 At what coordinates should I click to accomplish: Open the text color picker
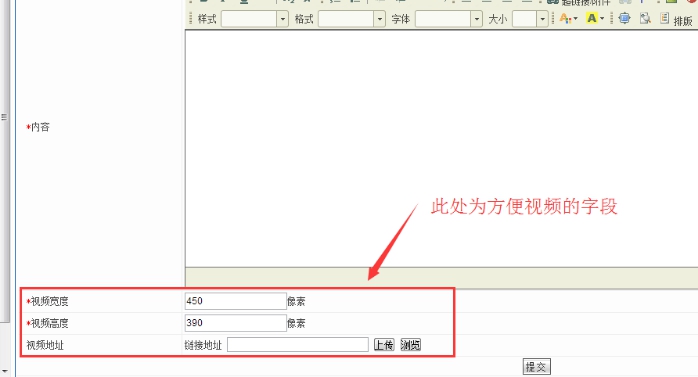(568, 19)
